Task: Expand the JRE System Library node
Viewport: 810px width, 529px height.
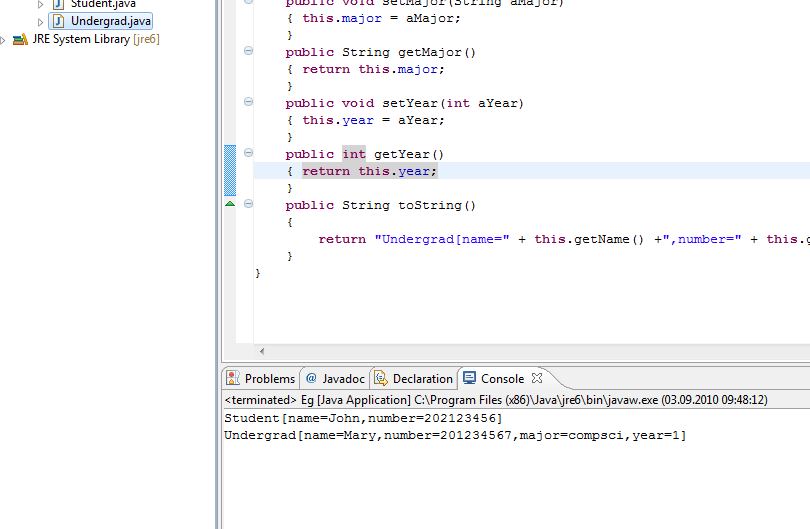Action: 3,40
